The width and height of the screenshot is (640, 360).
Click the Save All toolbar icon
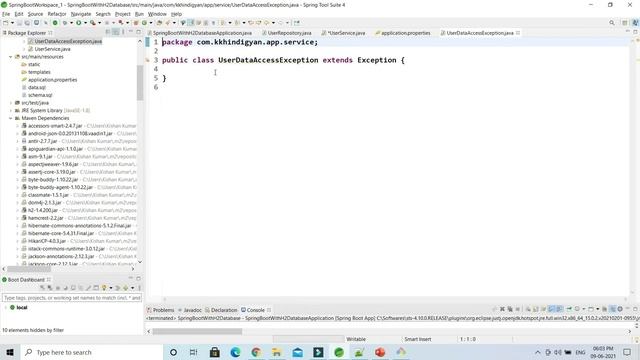(x=27, y=23)
